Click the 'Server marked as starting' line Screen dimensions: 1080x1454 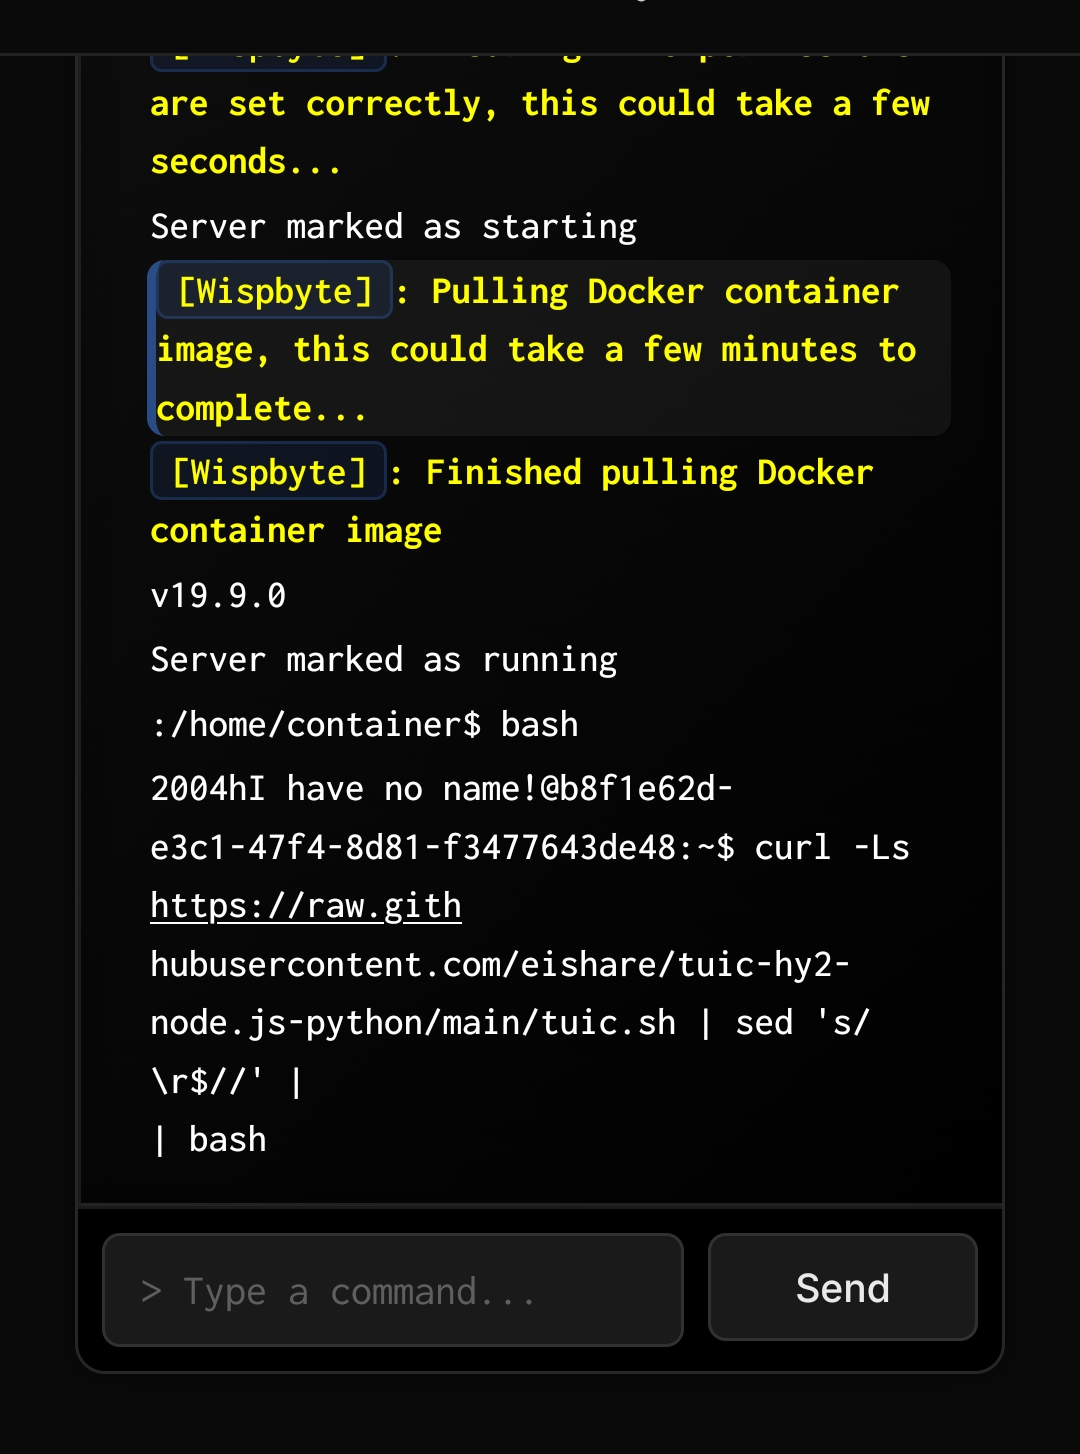coord(393,227)
